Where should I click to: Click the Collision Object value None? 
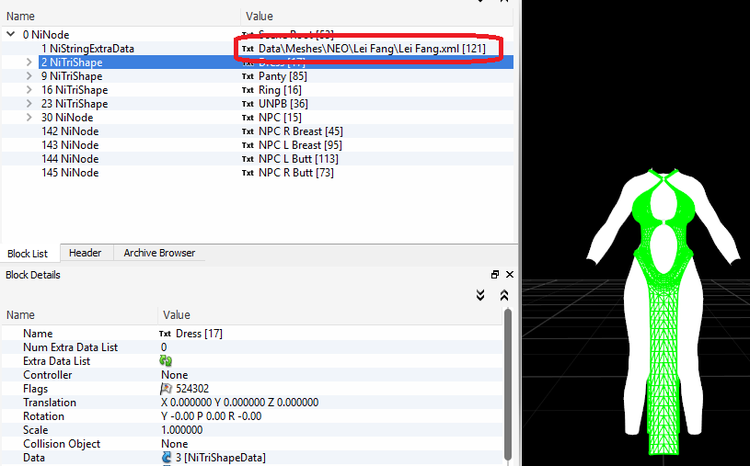(175, 444)
